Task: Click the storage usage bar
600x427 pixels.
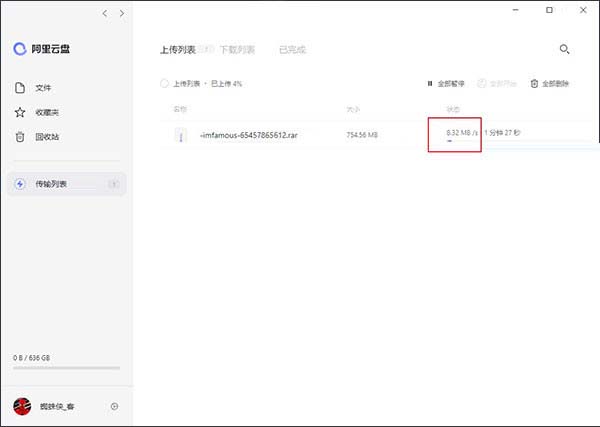Action: [67, 368]
